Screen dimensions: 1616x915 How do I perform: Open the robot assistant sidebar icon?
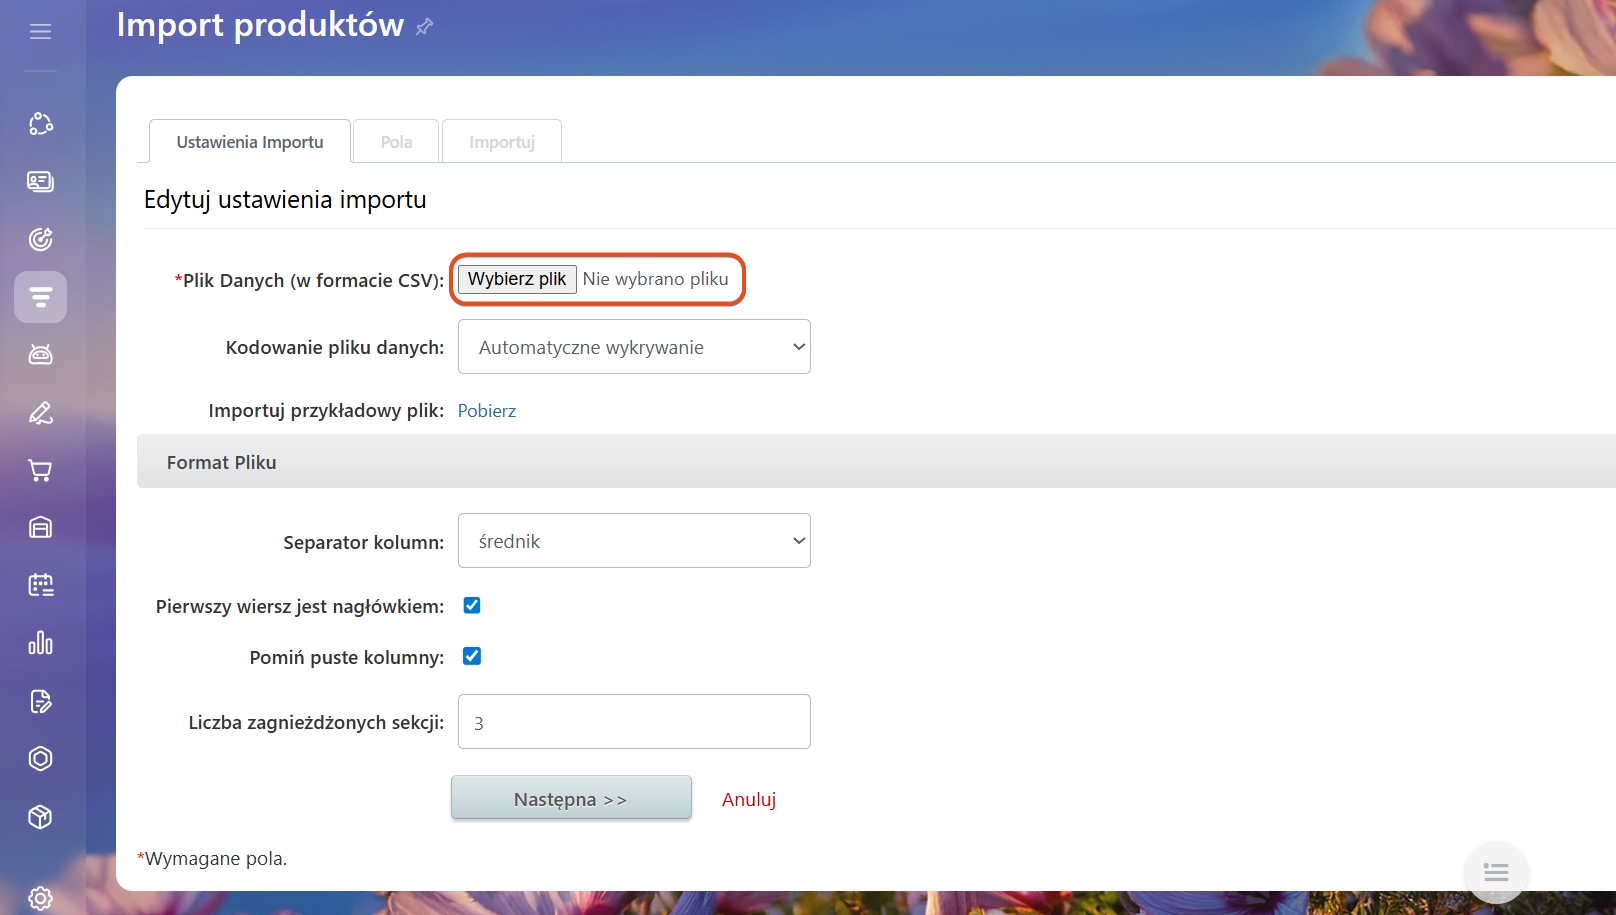click(40, 355)
